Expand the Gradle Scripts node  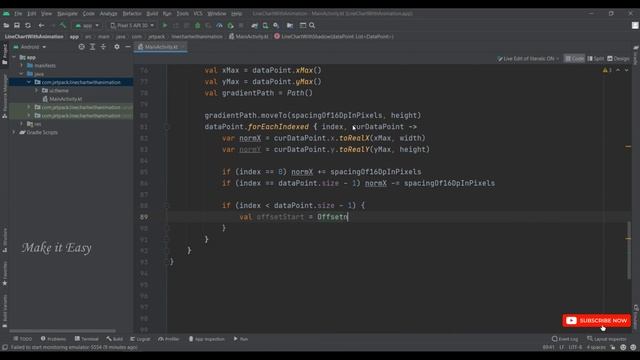click(x=14, y=132)
